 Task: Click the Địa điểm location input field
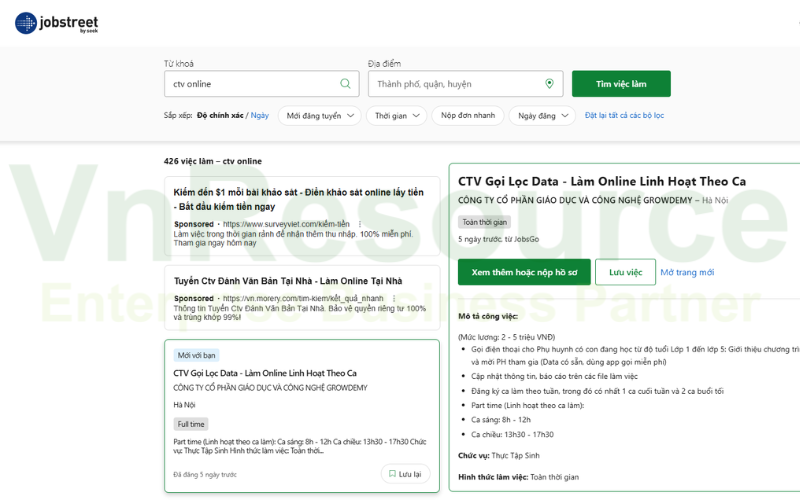click(457, 84)
